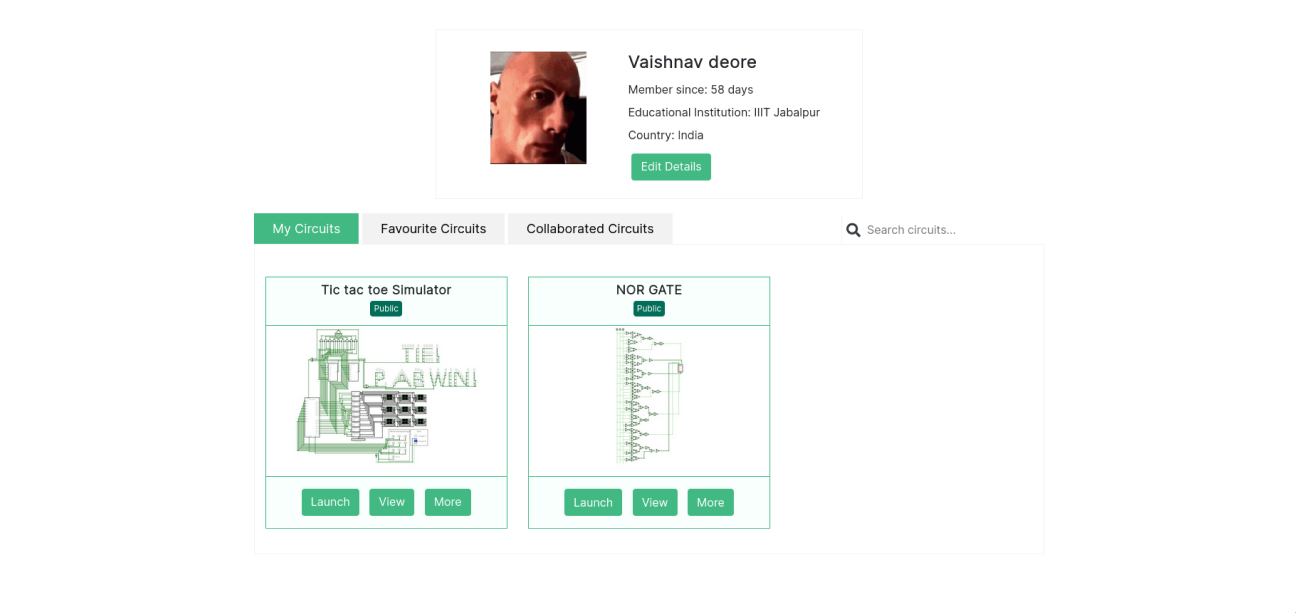The height and width of the screenshot is (613, 1296).
Task: Click the Public badge on Tic tac toe Simulator
Action: [x=386, y=308]
